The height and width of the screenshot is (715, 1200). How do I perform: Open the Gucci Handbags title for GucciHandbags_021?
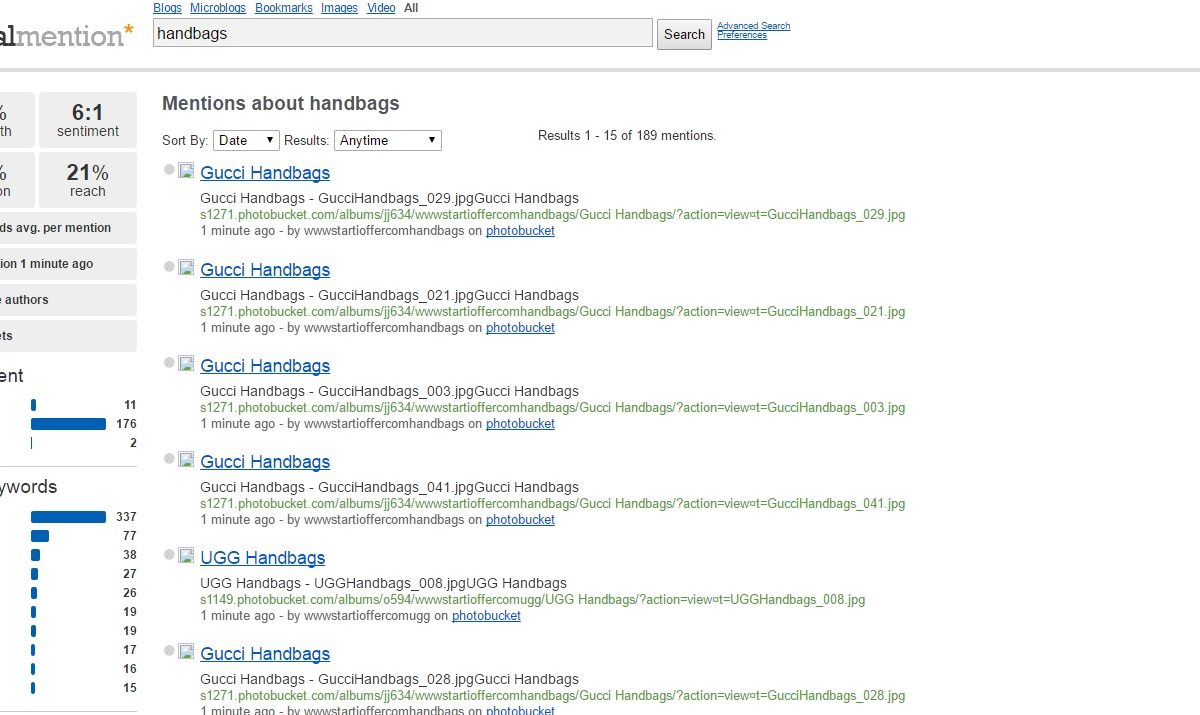click(x=265, y=270)
